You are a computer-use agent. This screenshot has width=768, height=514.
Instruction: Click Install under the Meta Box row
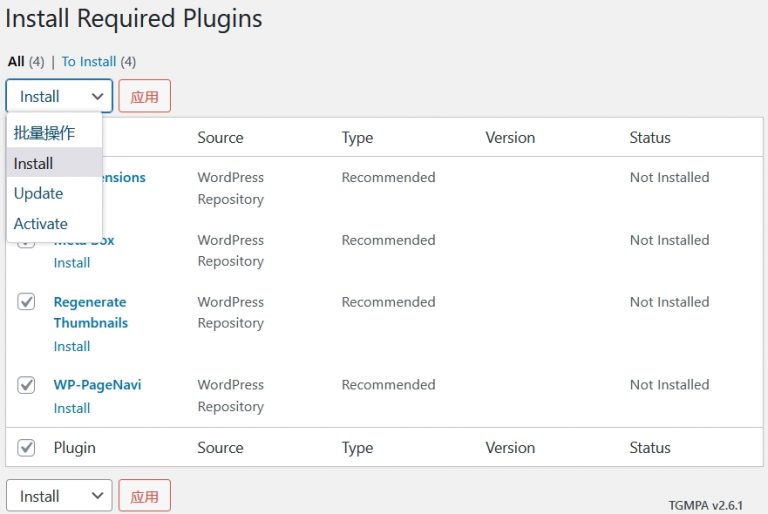coord(72,263)
